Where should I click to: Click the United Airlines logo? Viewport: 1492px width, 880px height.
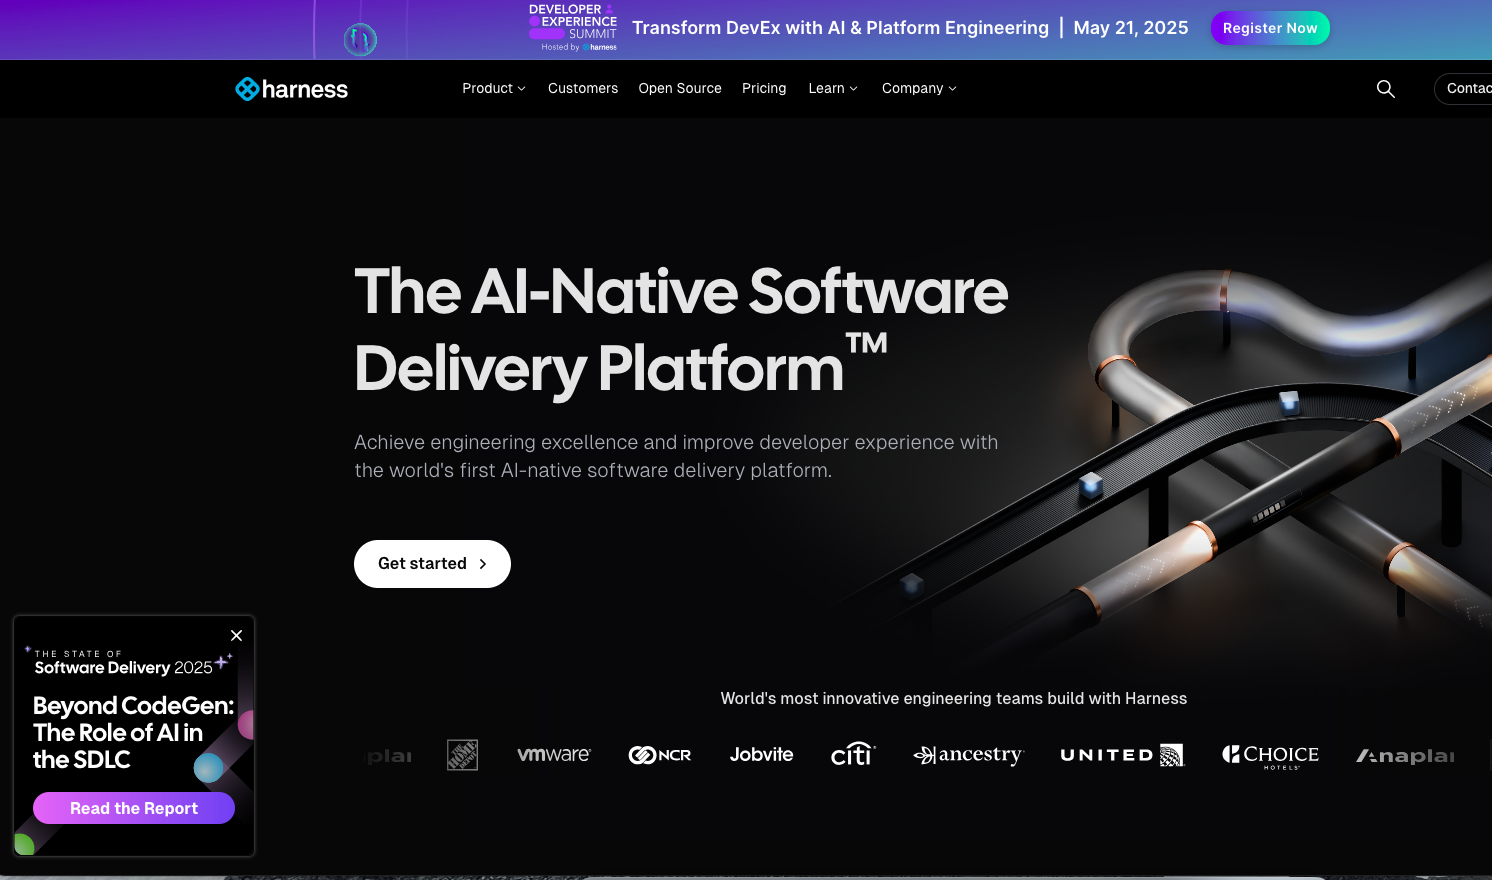coord(1122,755)
